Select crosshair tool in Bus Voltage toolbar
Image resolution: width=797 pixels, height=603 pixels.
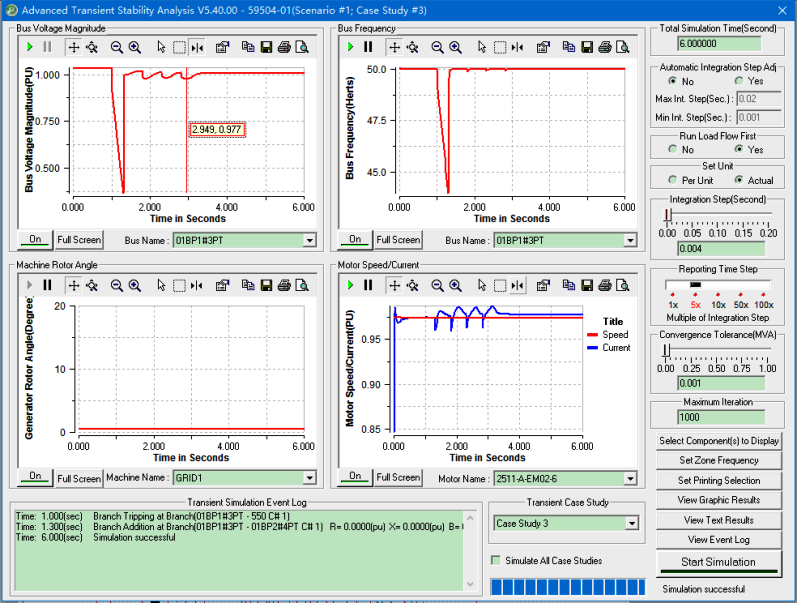tap(74, 47)
